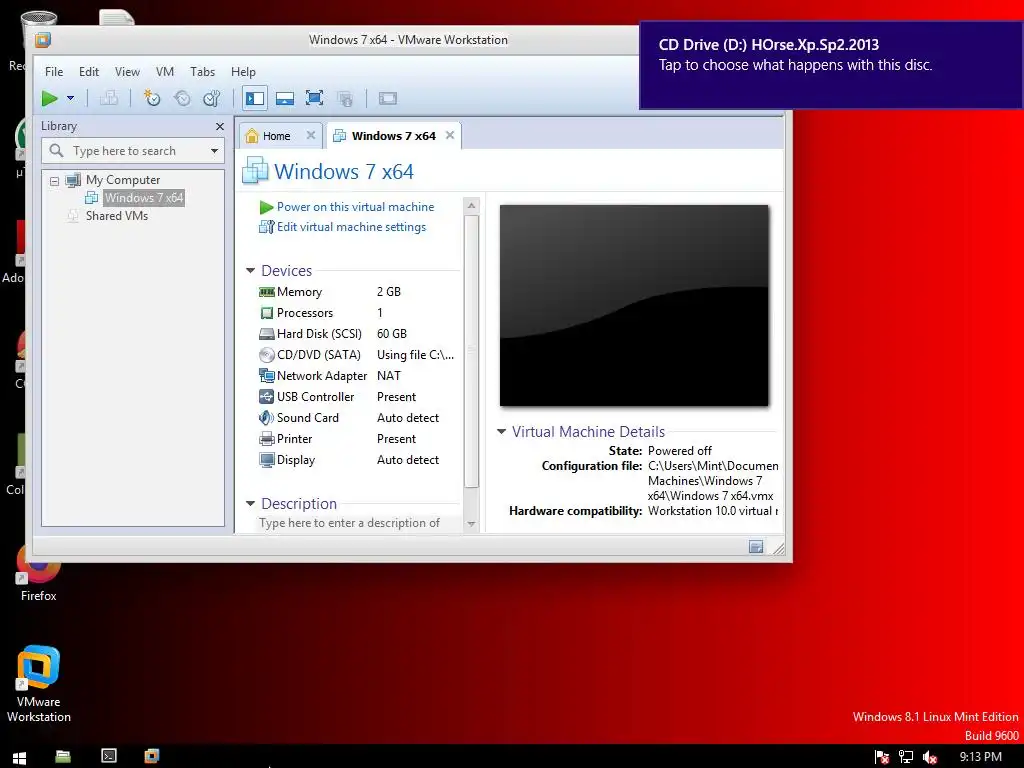Click the 9:13 PM taskbar clock
Screen dimensions: 1024x768
click(980, 757)
